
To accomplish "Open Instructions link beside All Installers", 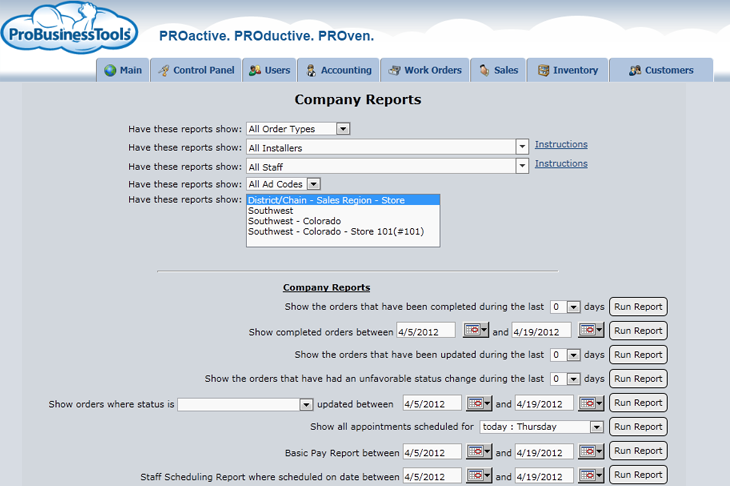I will 561,145.
